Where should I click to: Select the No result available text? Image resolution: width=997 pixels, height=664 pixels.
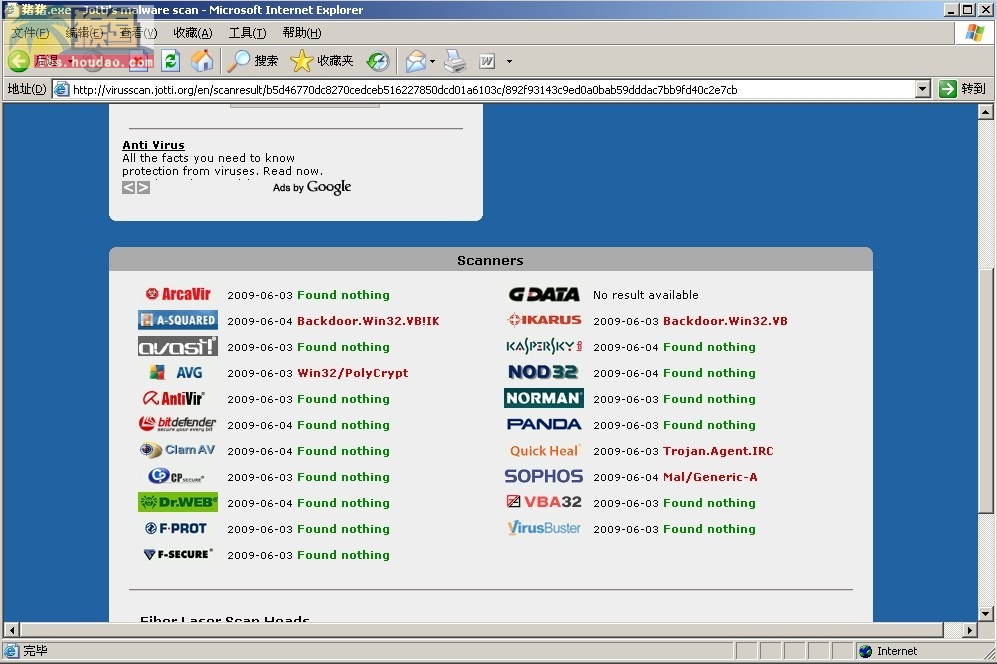point(645,294)
